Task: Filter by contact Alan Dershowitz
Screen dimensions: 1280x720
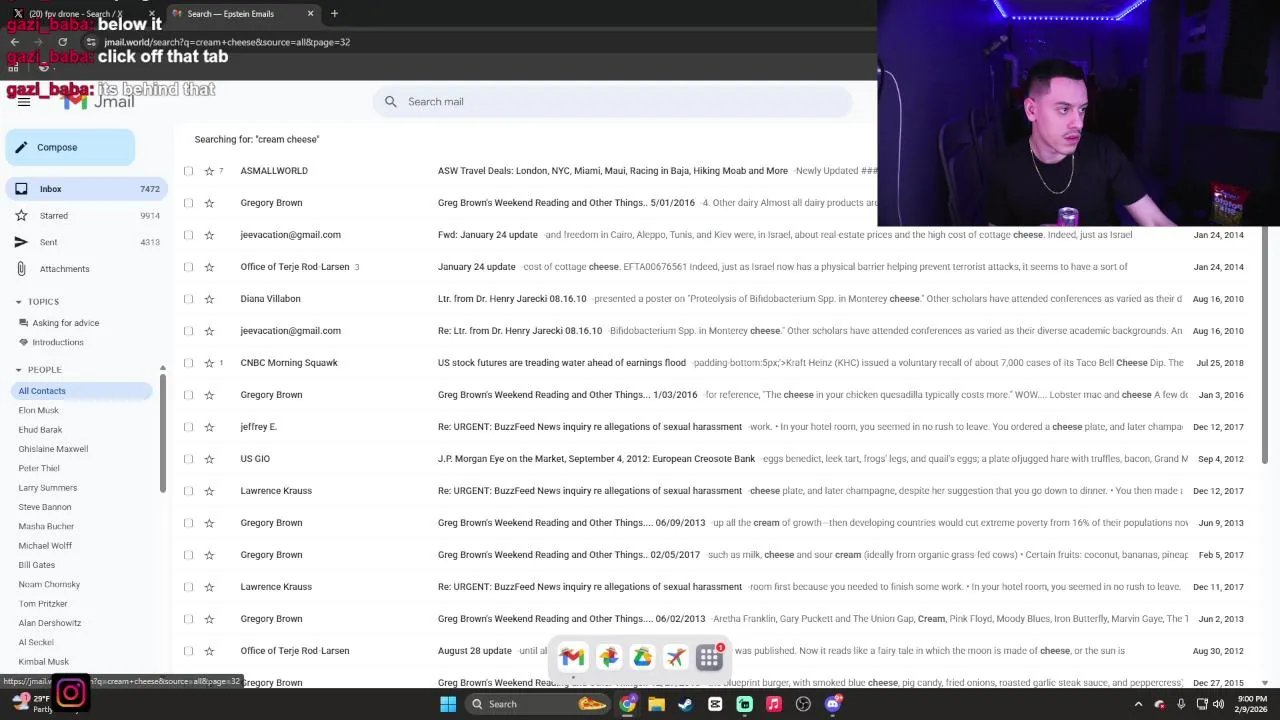Action: [x=50, y=623]
